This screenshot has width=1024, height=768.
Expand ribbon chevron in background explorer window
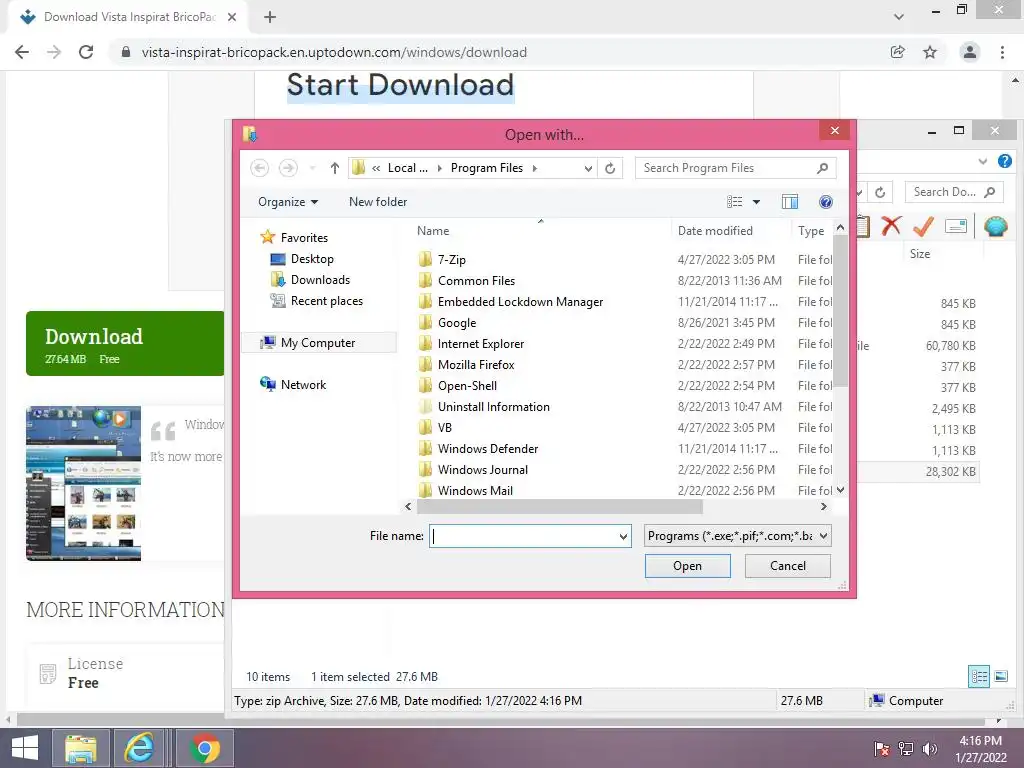(x=983, y=161)
